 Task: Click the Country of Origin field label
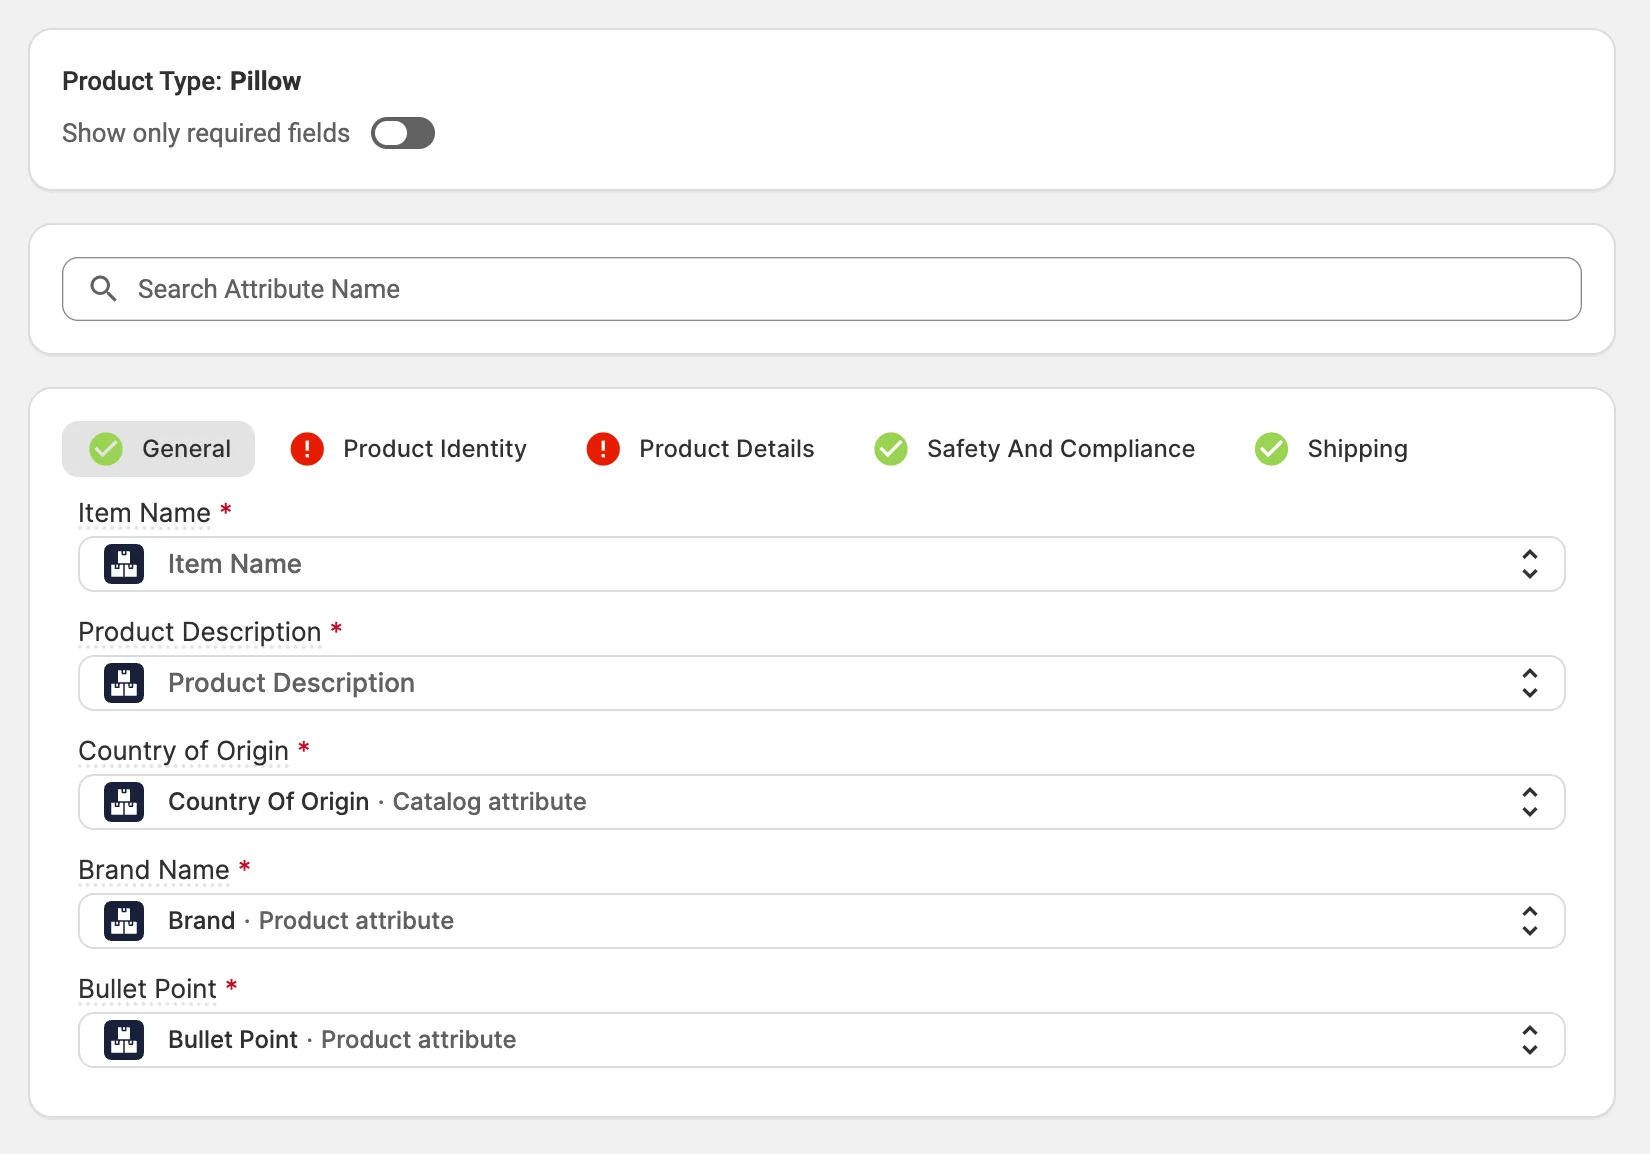(x=183, y=751)
